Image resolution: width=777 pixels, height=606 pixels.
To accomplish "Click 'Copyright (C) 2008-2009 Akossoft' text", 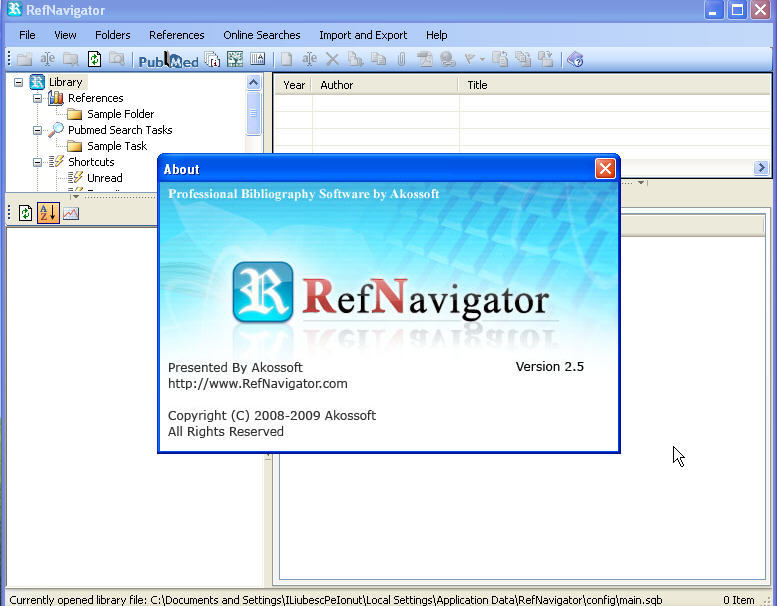I will click(x=272, y=415).
